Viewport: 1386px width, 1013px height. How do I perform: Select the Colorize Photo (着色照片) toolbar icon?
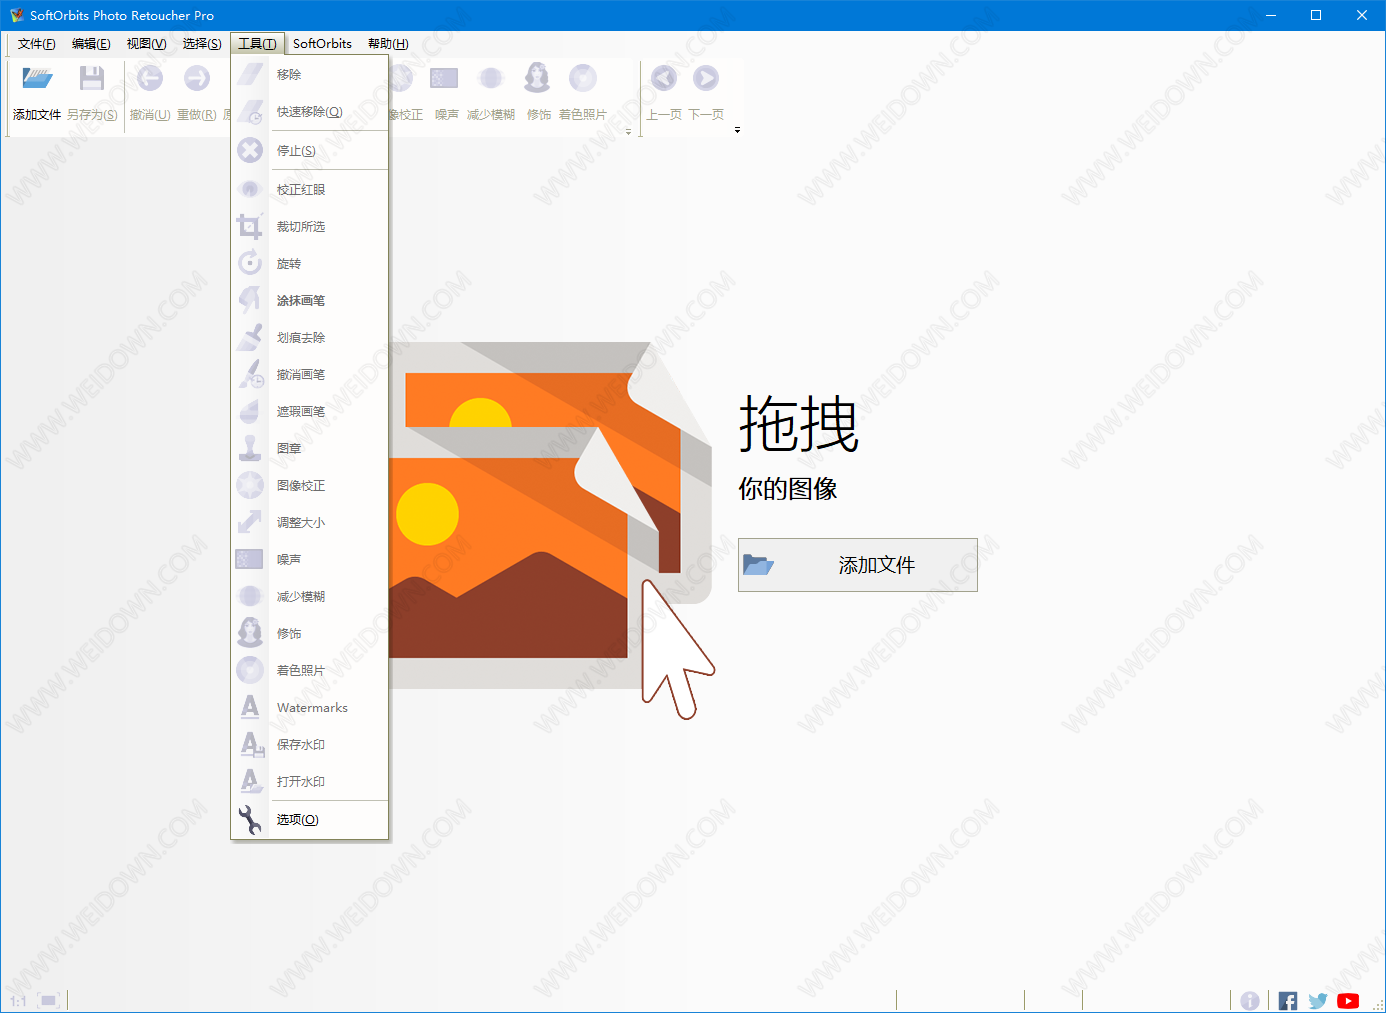click(x=583, y=79)
